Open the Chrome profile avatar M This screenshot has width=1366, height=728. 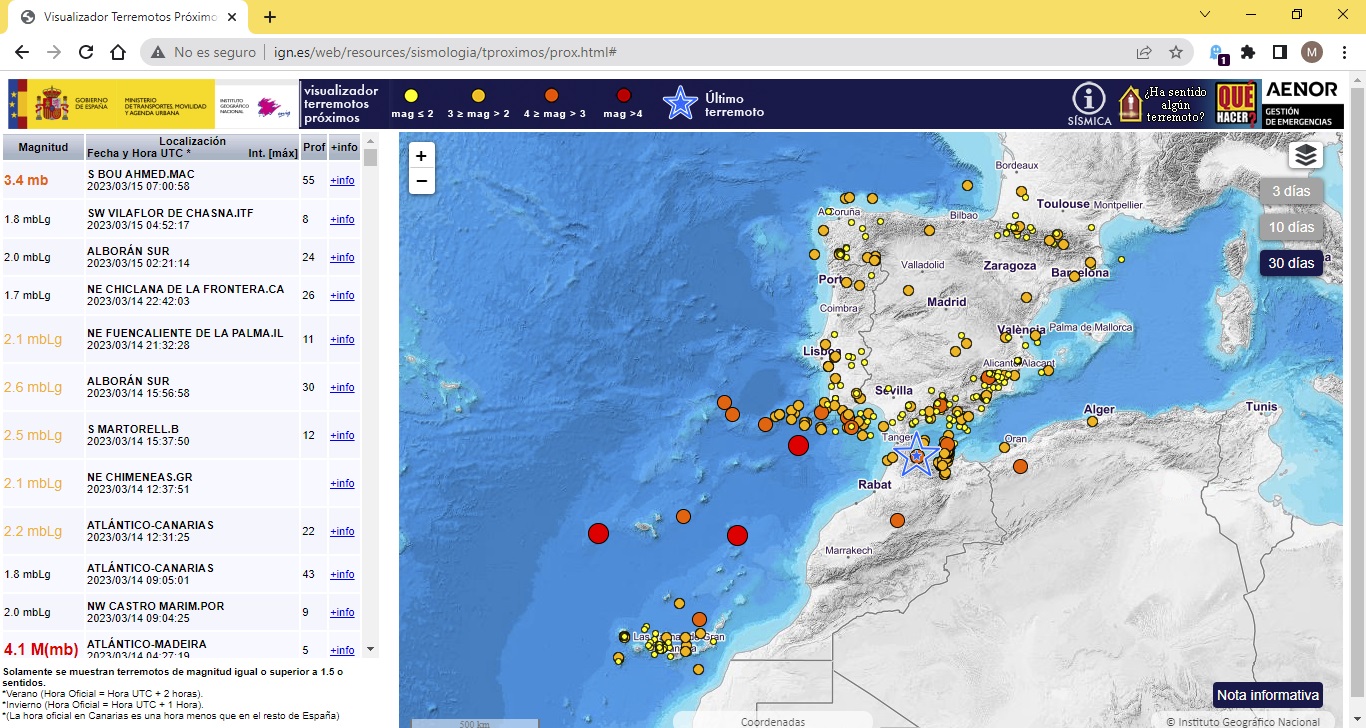1312,52
